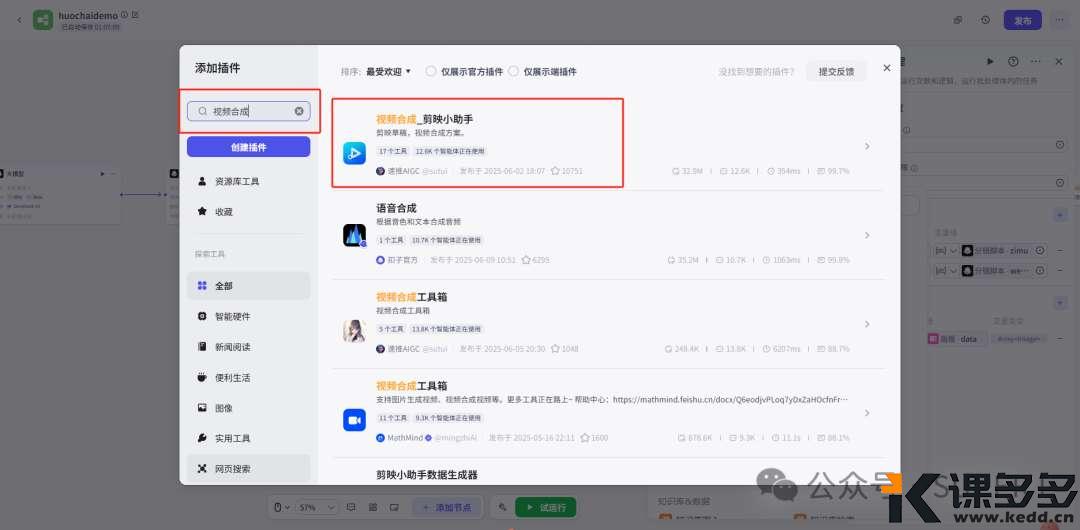Expand the 视频合成工具箱 row by 速推AIGC
The width and height of the screenshot is (1080, 530).
click(x=867, y=324)
